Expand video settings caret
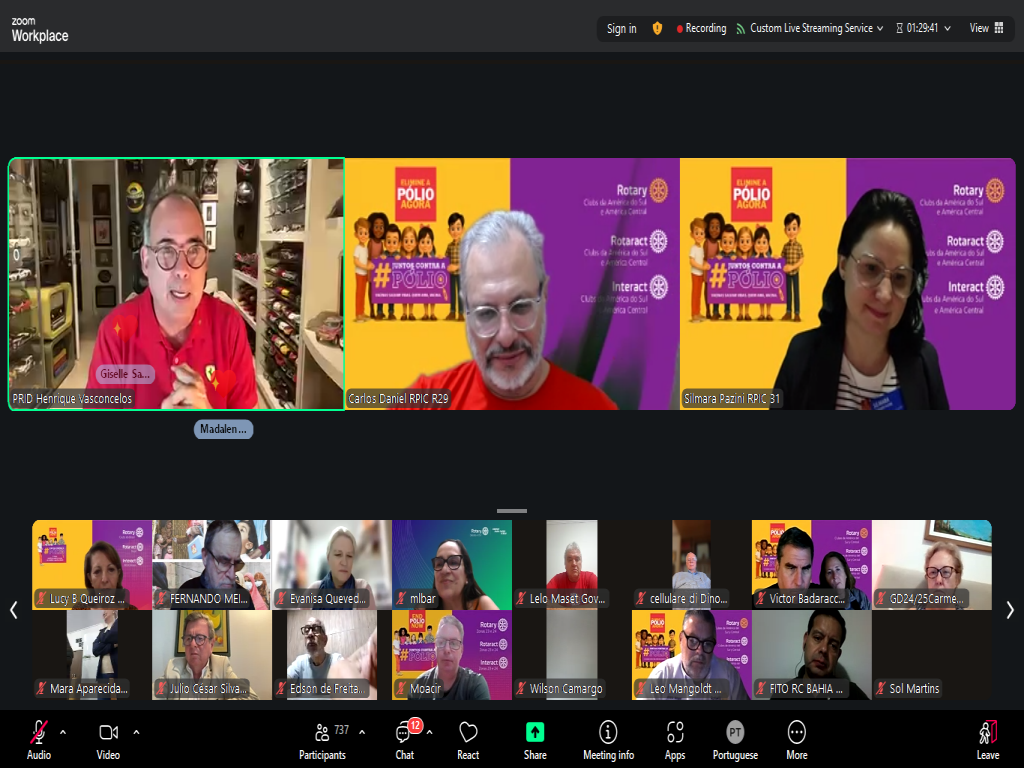1024x768 pixels. (136, 731)
